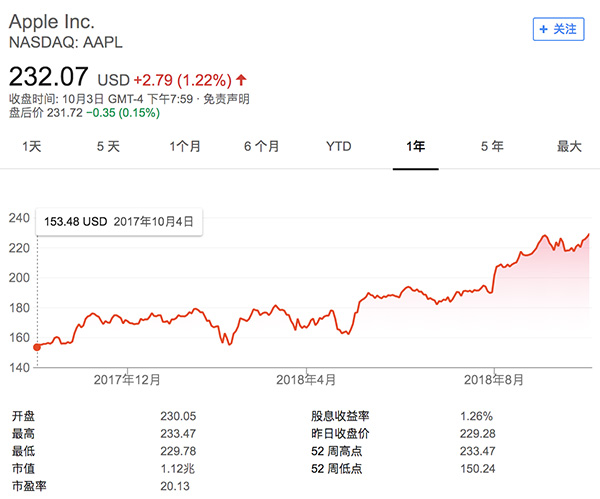Open the 1个月 chart range
600x499 pixels.
(x=185, y=146)
